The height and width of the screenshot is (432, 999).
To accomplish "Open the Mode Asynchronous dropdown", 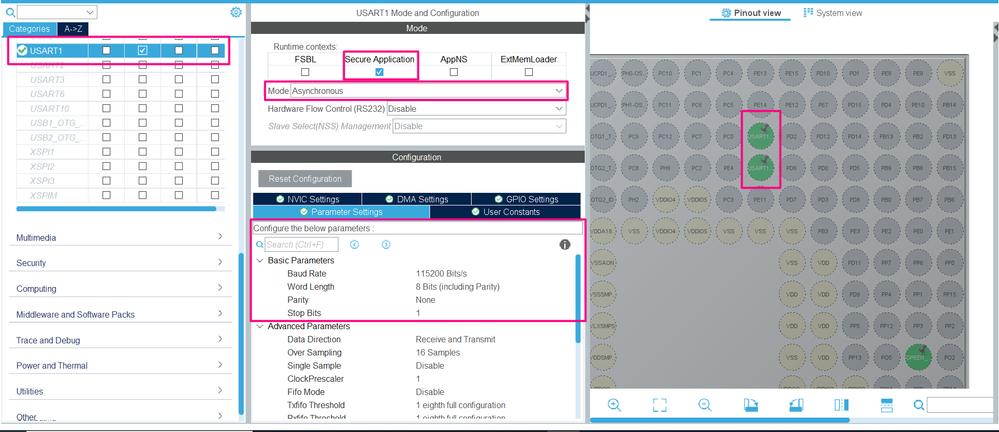I will (x=428, y=91).
